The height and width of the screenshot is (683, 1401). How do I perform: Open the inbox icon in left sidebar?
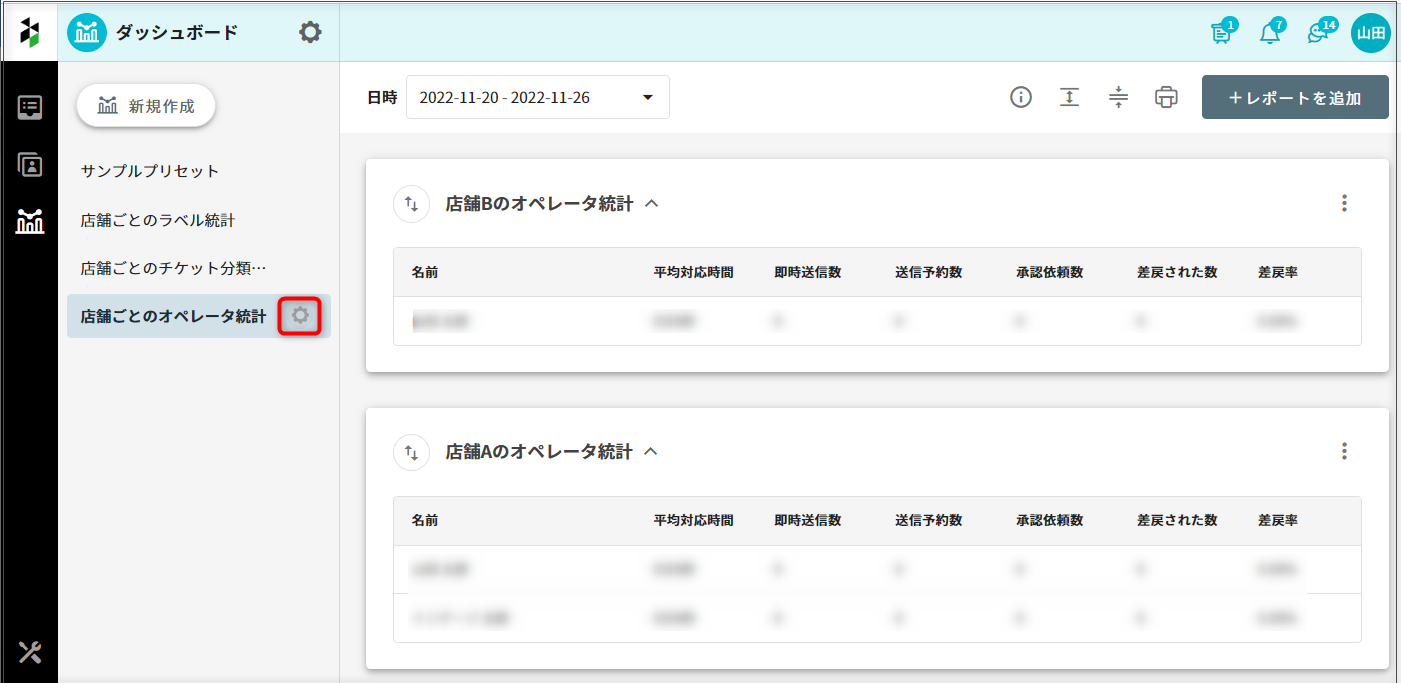coord(30,108)
